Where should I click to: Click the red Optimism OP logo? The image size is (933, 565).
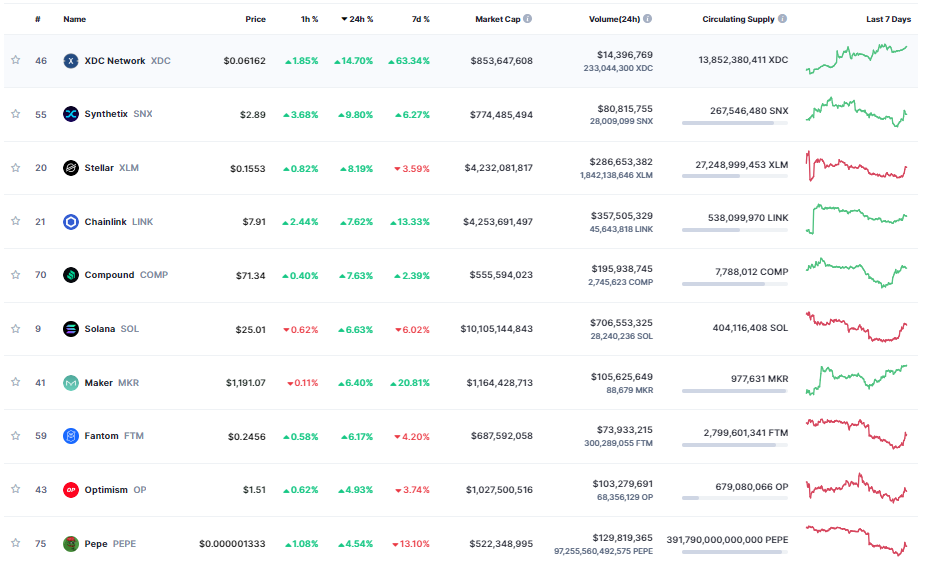(x=71, y=490)
